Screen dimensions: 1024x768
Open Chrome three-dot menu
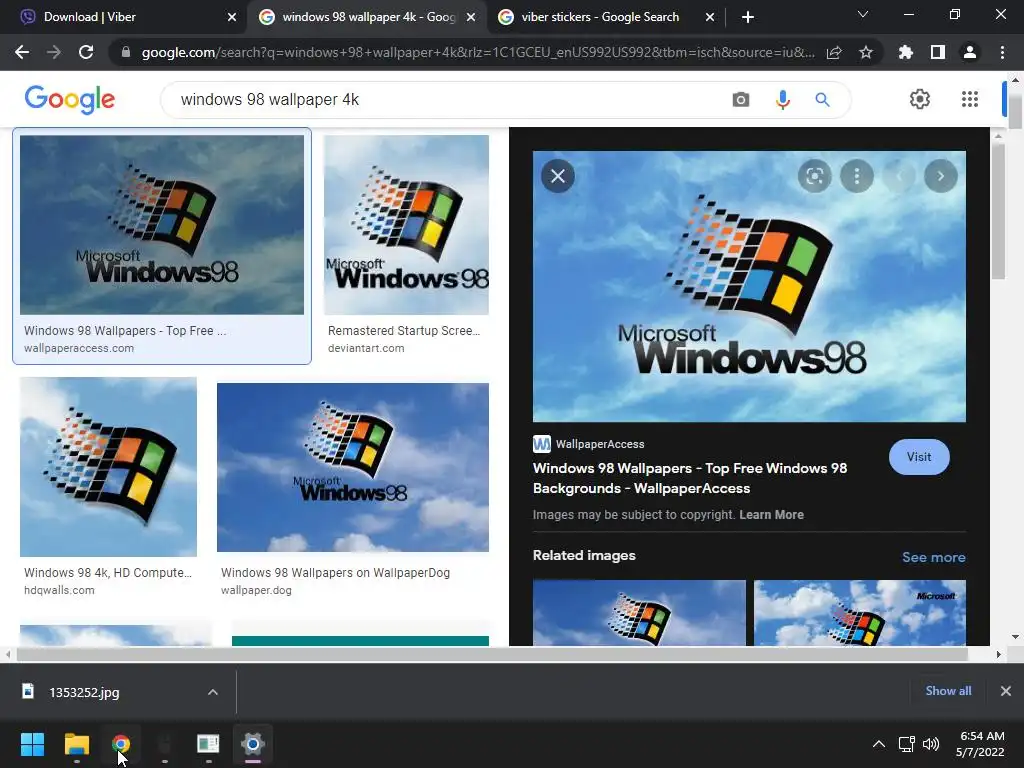[1002, 52]
